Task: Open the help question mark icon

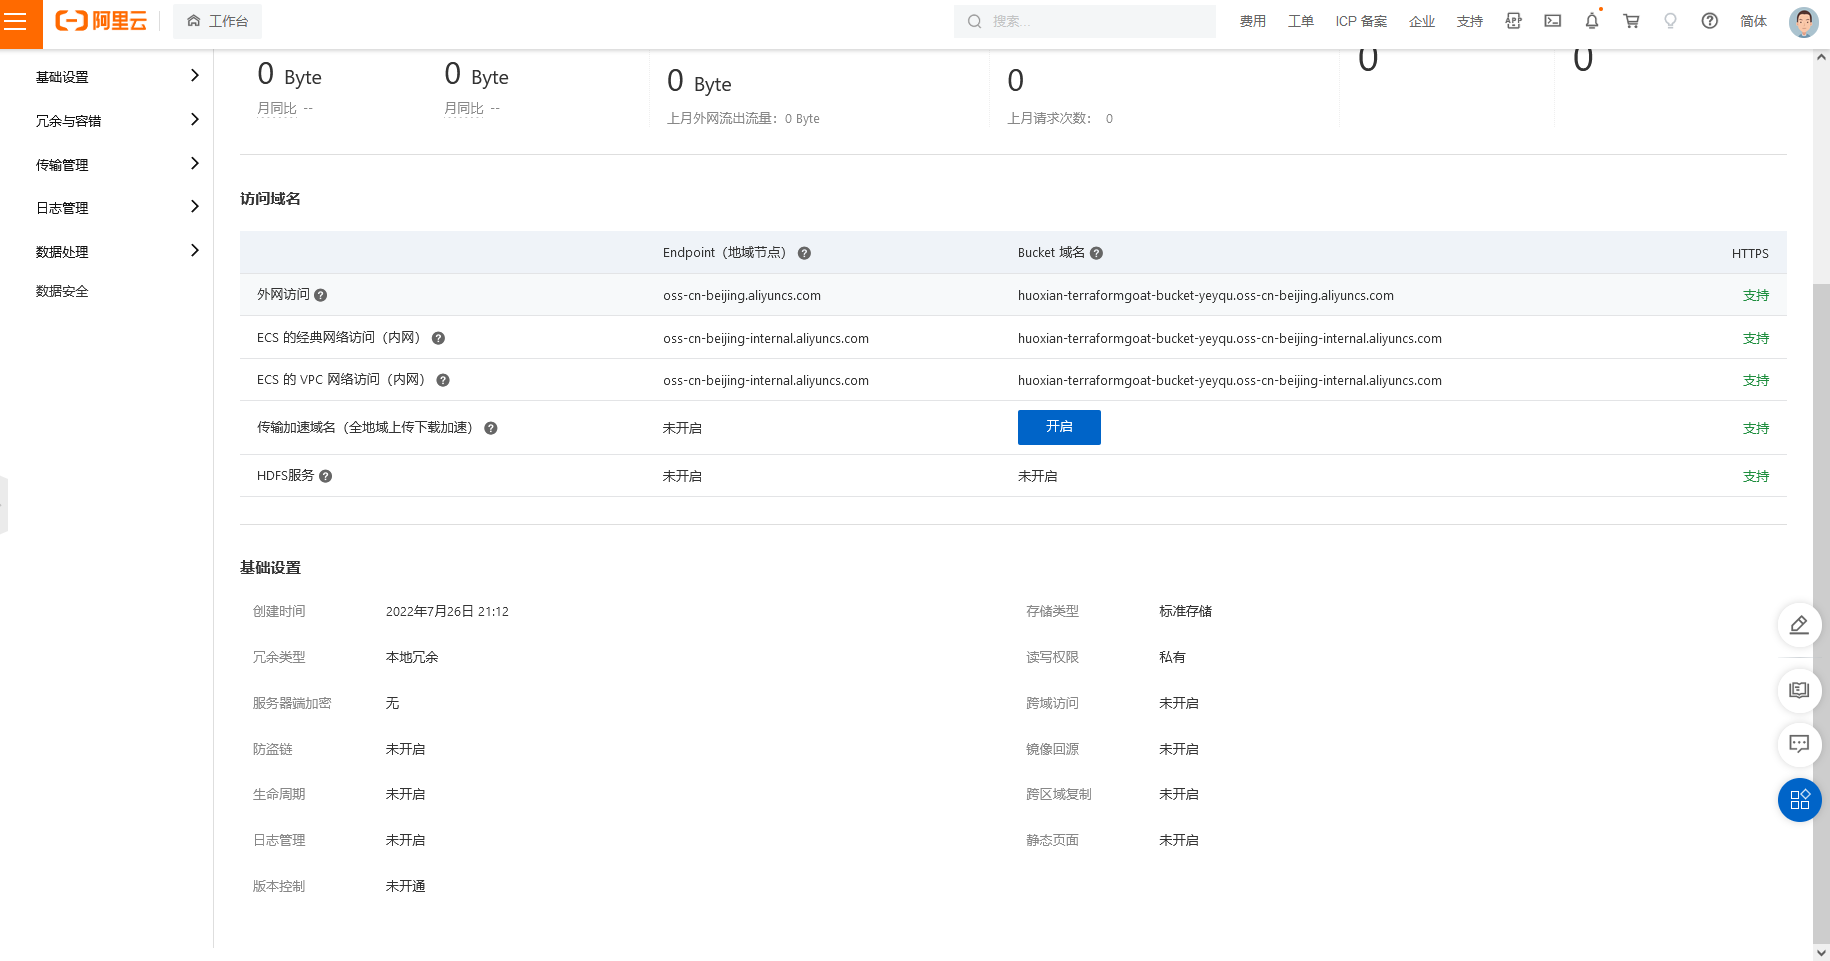Action: [1709, 21]
